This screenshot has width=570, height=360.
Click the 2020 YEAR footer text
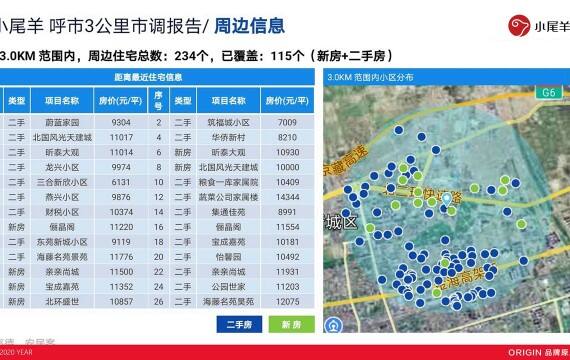[x=16, y=352]
